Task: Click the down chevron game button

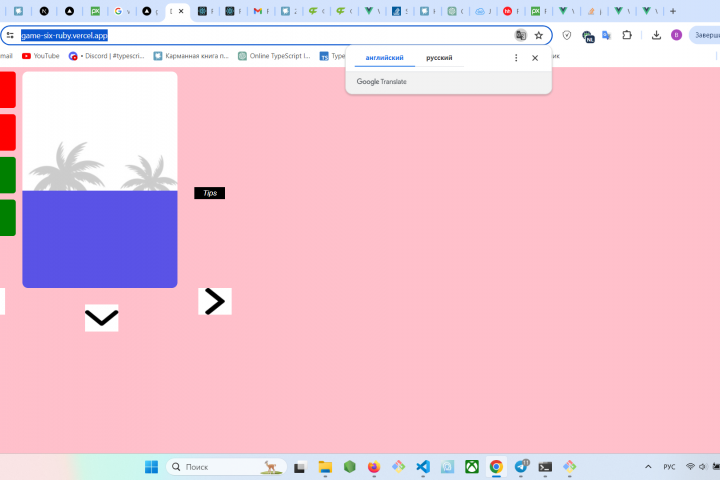Action: click(x=101, y=317)
